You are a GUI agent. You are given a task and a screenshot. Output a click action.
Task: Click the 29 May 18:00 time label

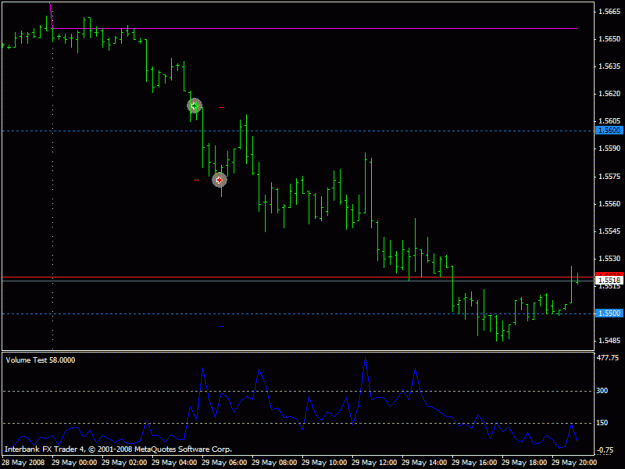click(x=524, y=463)
